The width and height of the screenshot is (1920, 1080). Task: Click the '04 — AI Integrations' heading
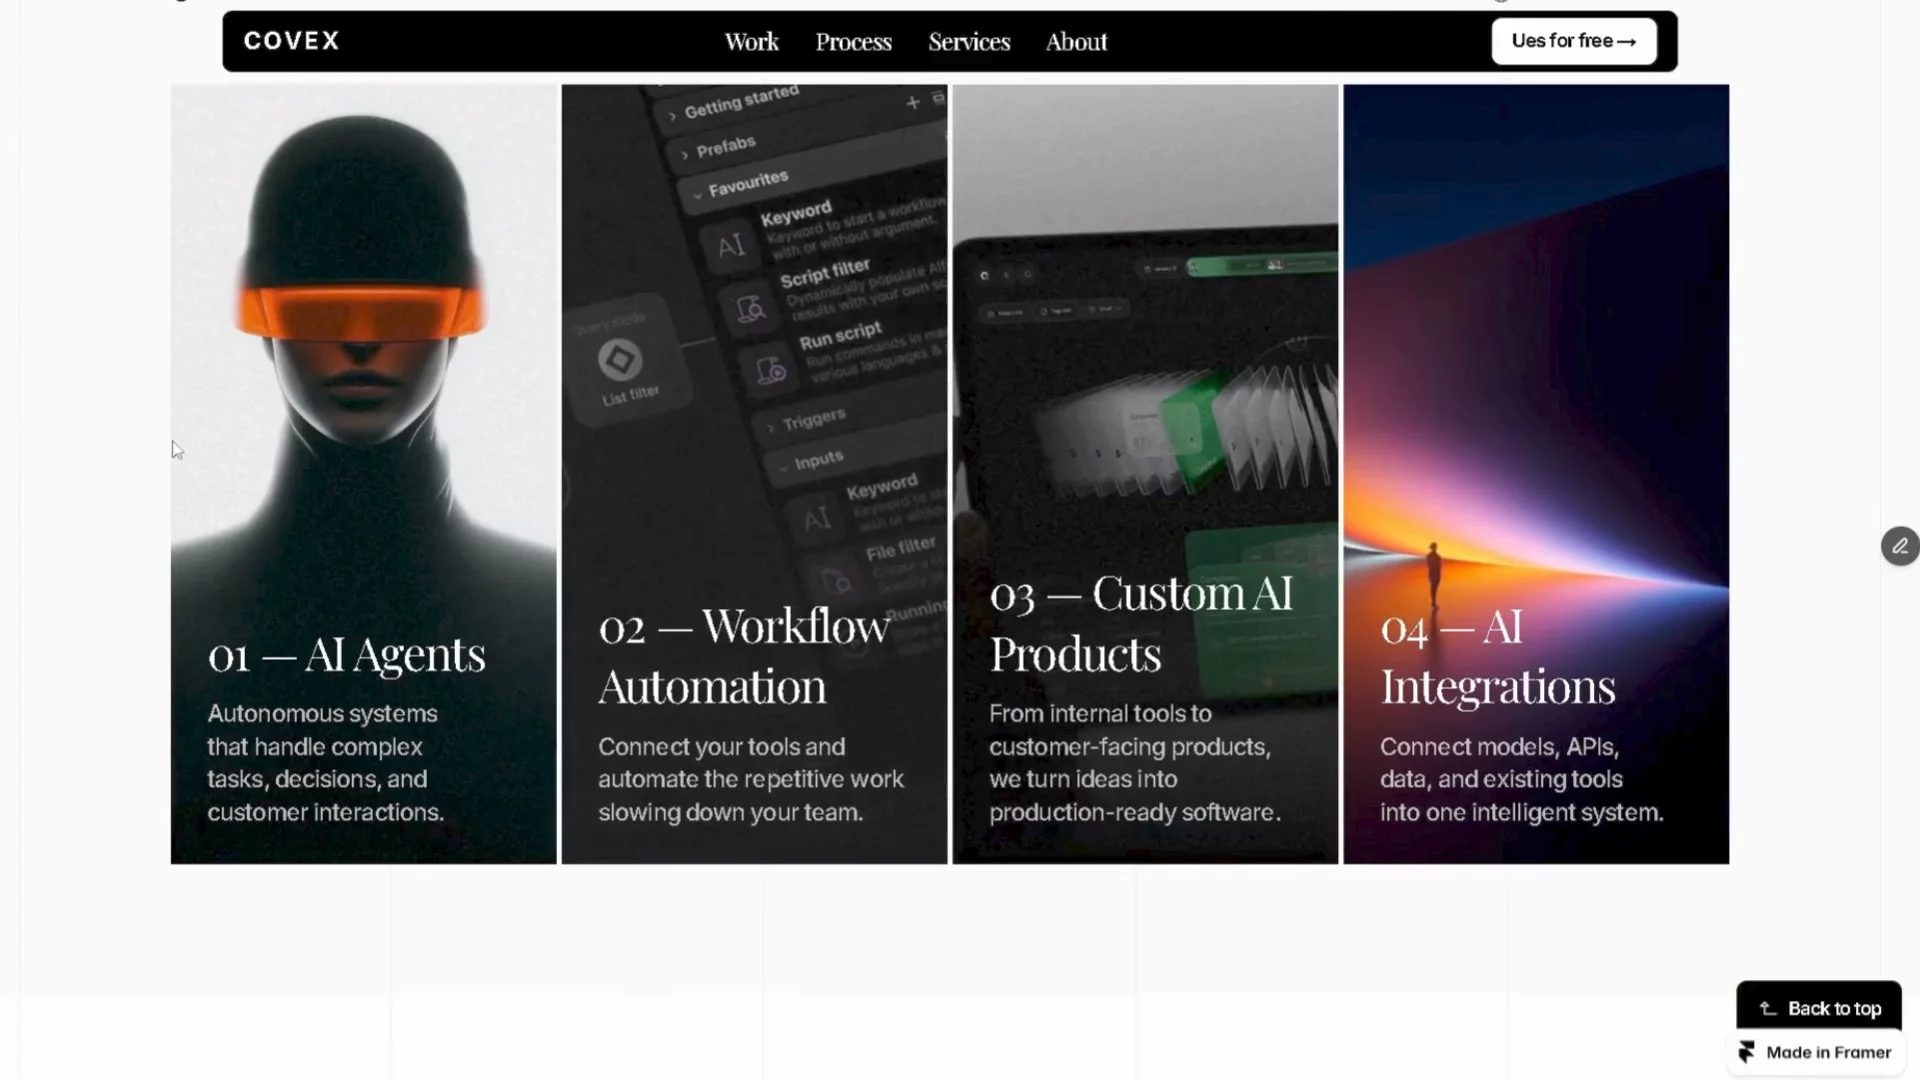(x=1498, y=657)
